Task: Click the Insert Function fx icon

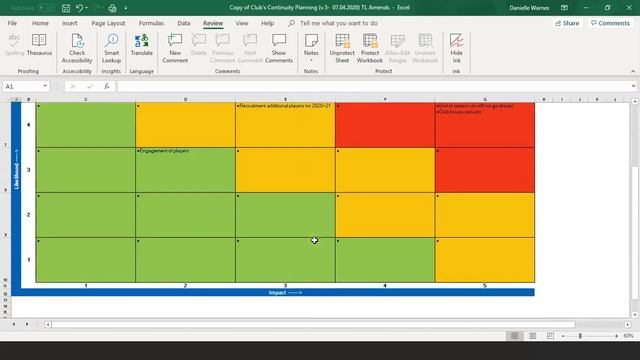Action: 107,86
